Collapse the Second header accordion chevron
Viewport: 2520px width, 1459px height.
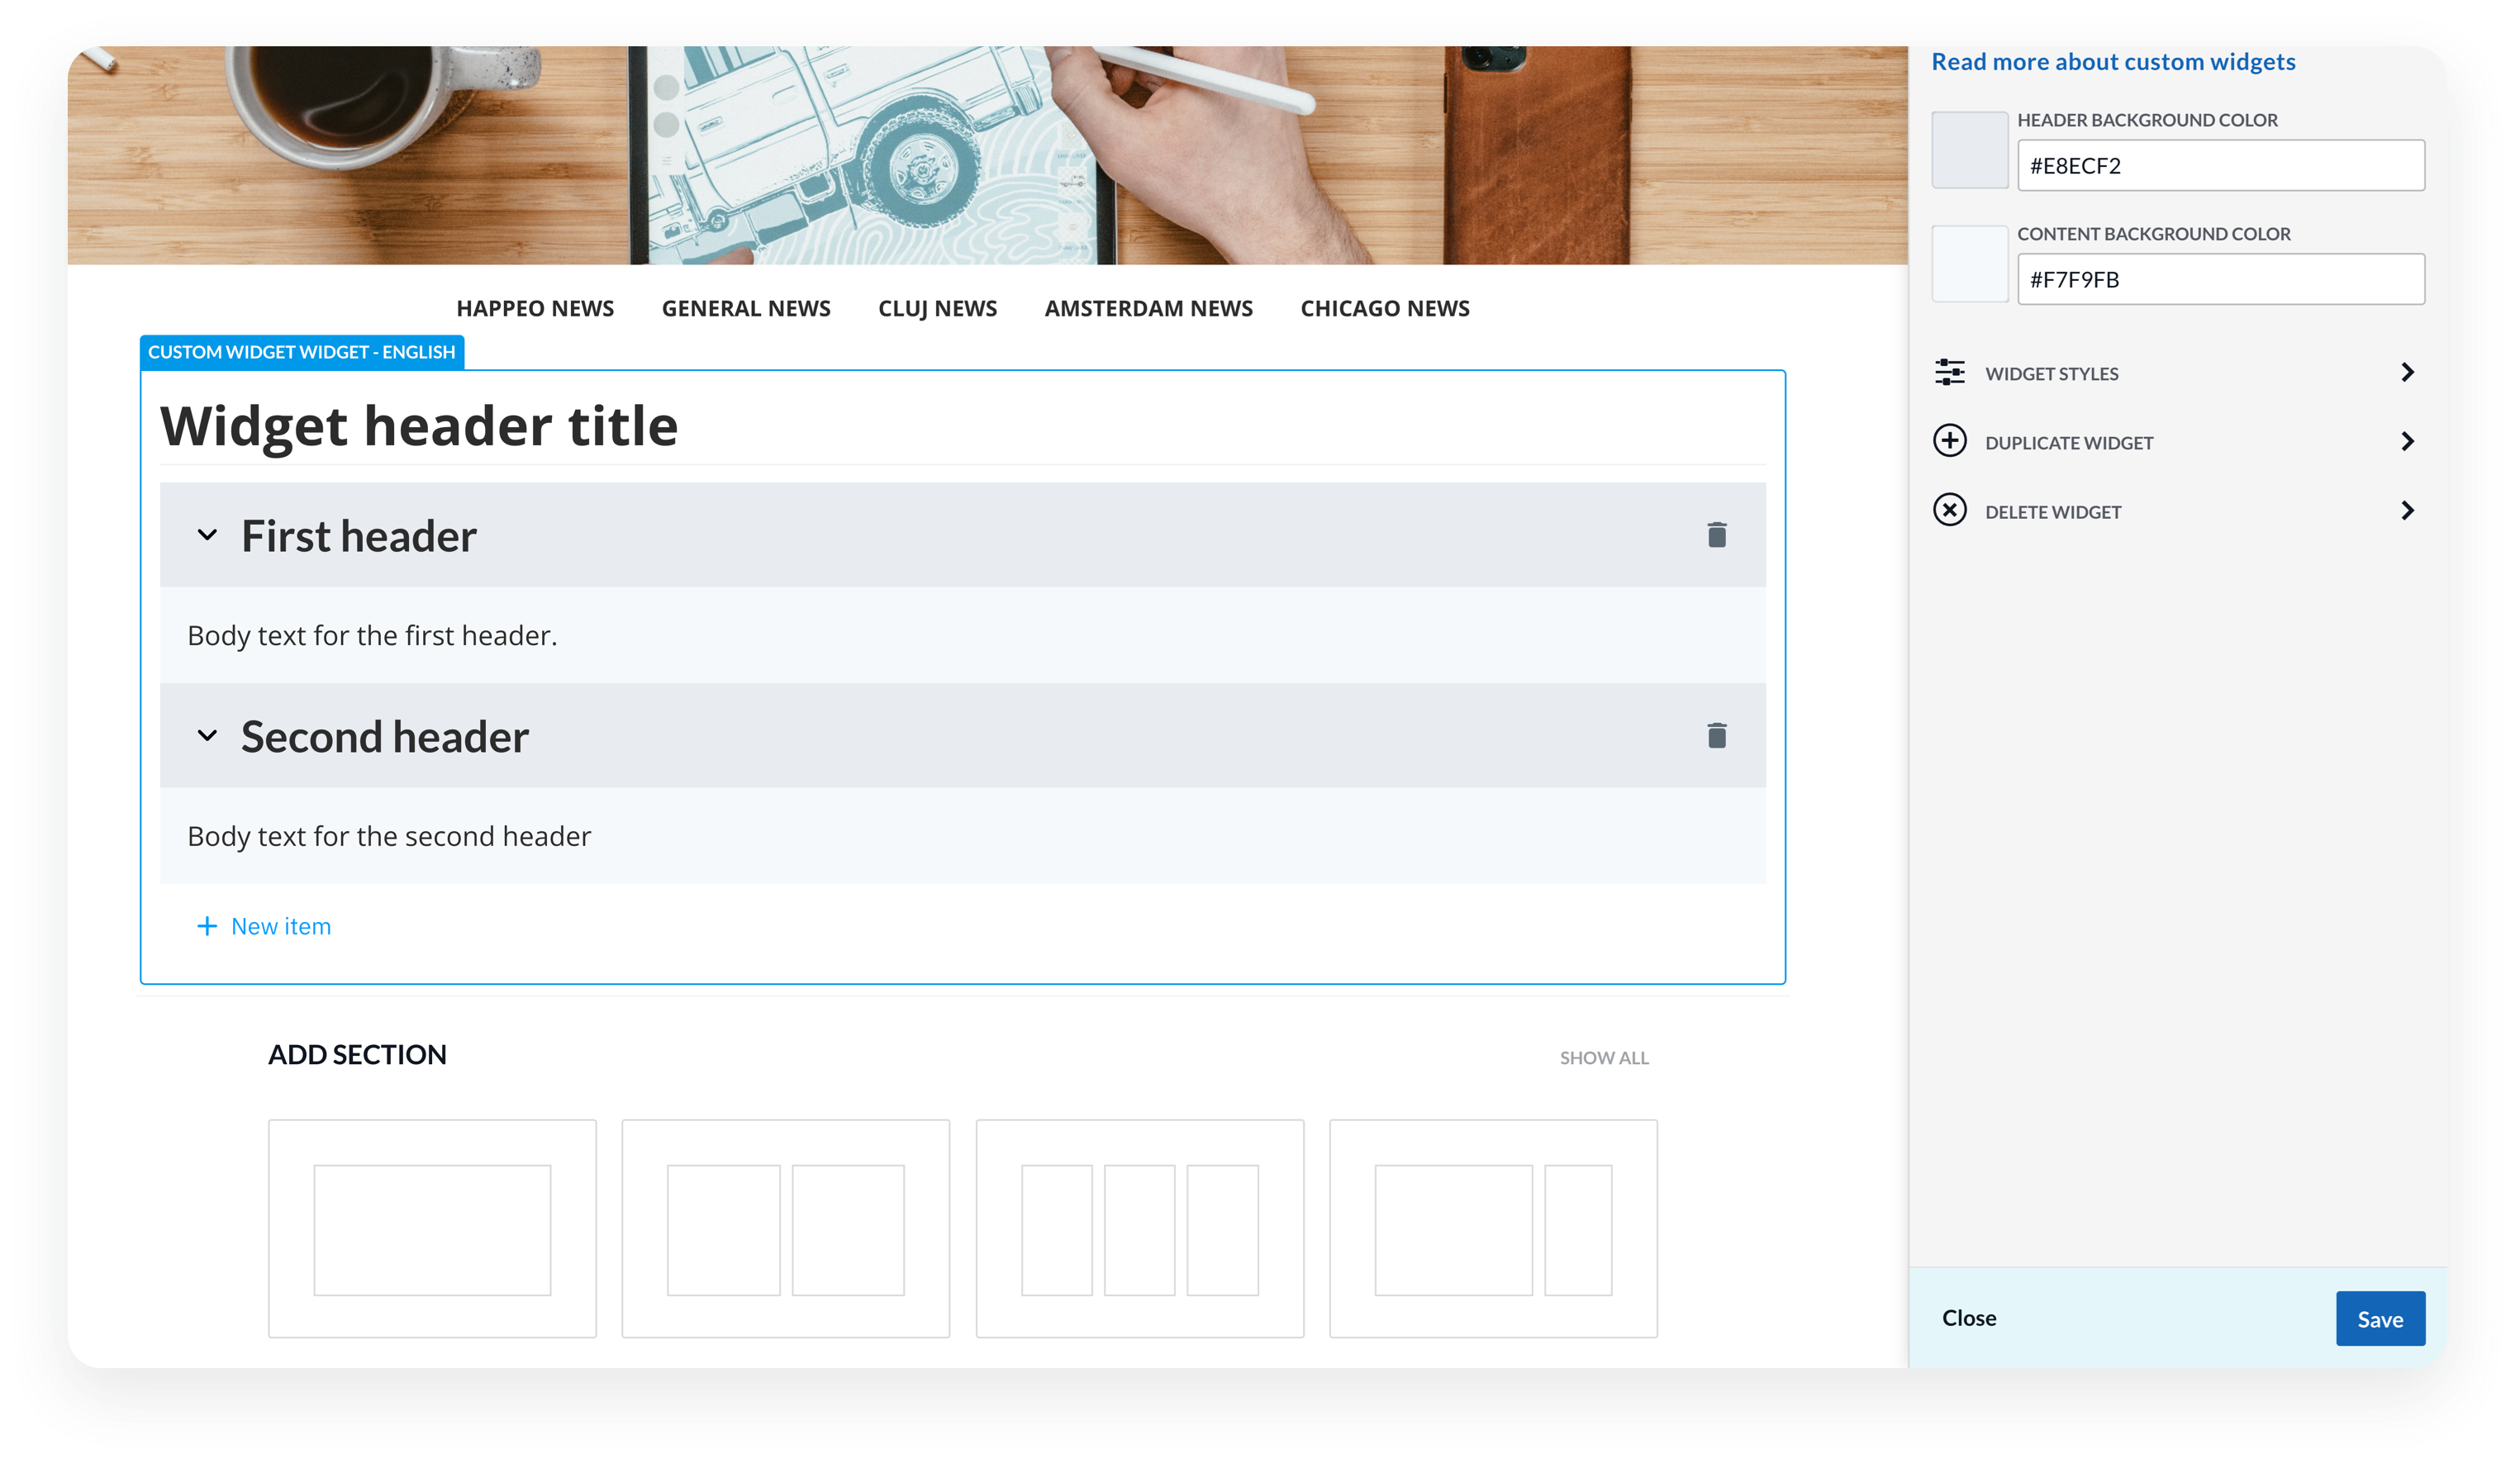207,736
